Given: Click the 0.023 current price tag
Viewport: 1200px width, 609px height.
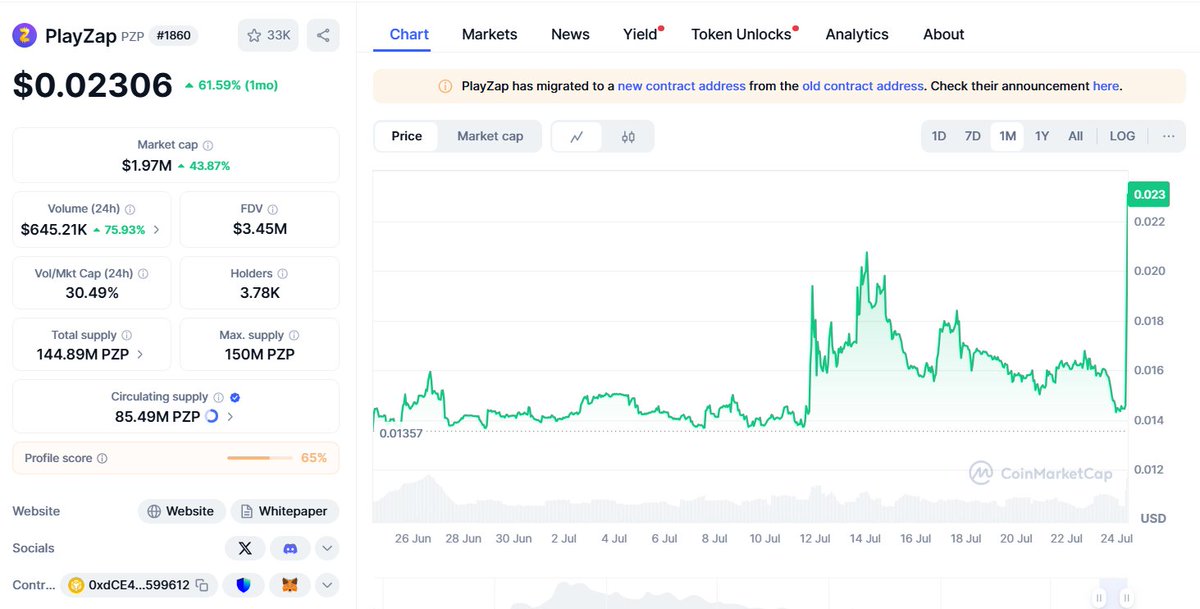Looking at the screenshot, I should 1150,195.
